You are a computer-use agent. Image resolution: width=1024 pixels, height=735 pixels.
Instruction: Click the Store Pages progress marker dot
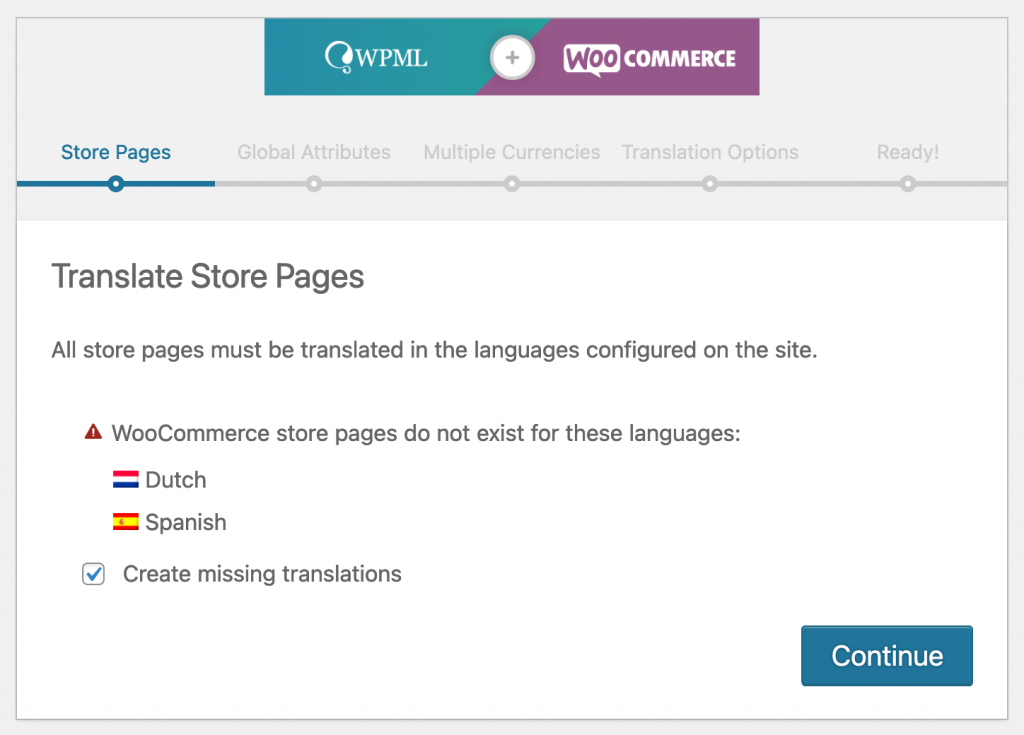[116, 184]
